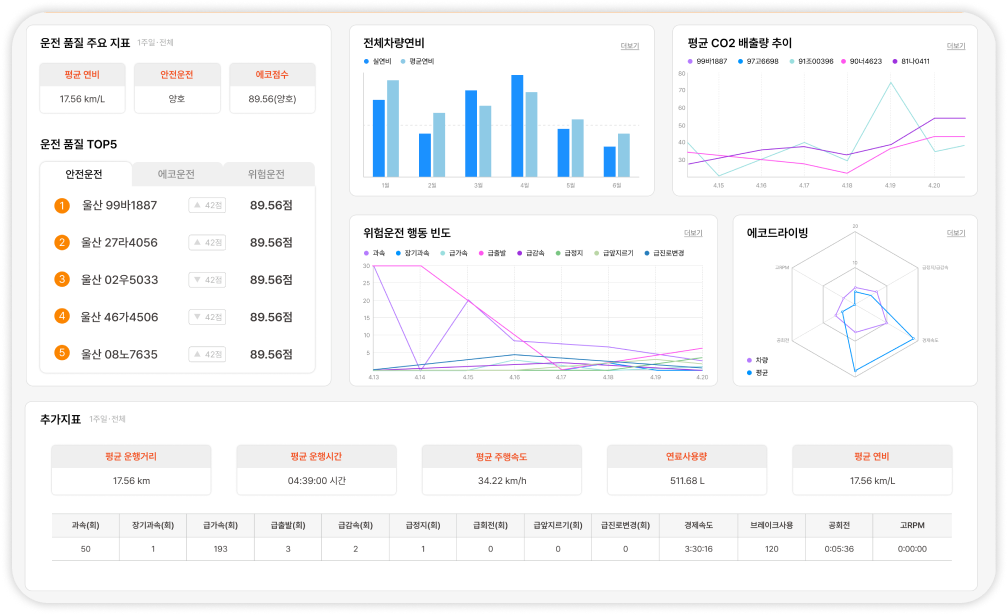This screenshot has width=1008, height=615.
Task: Click the 급출발(회) column header
Action: (288, 525)
